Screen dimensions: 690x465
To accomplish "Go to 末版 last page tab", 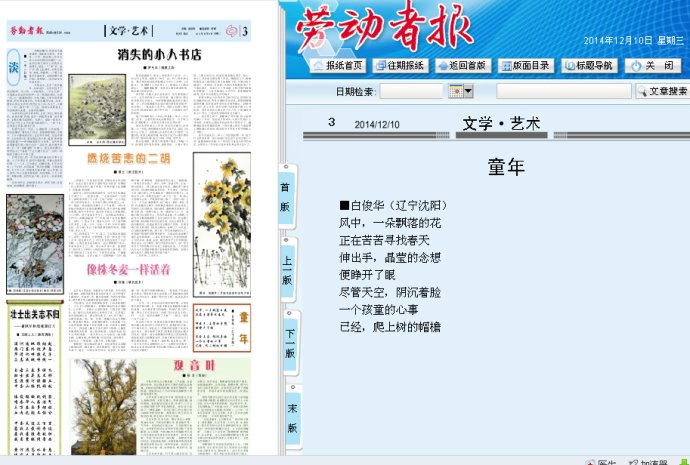I will pyautogui.click(x=293, y=417).
